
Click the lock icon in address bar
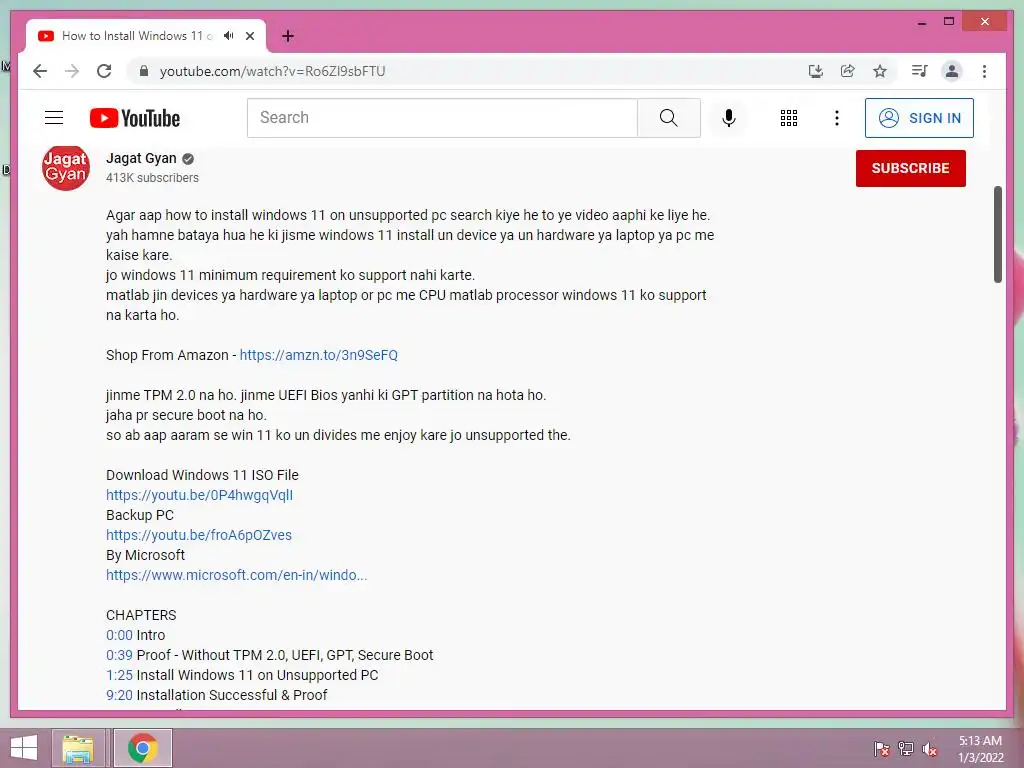(144, 71)
